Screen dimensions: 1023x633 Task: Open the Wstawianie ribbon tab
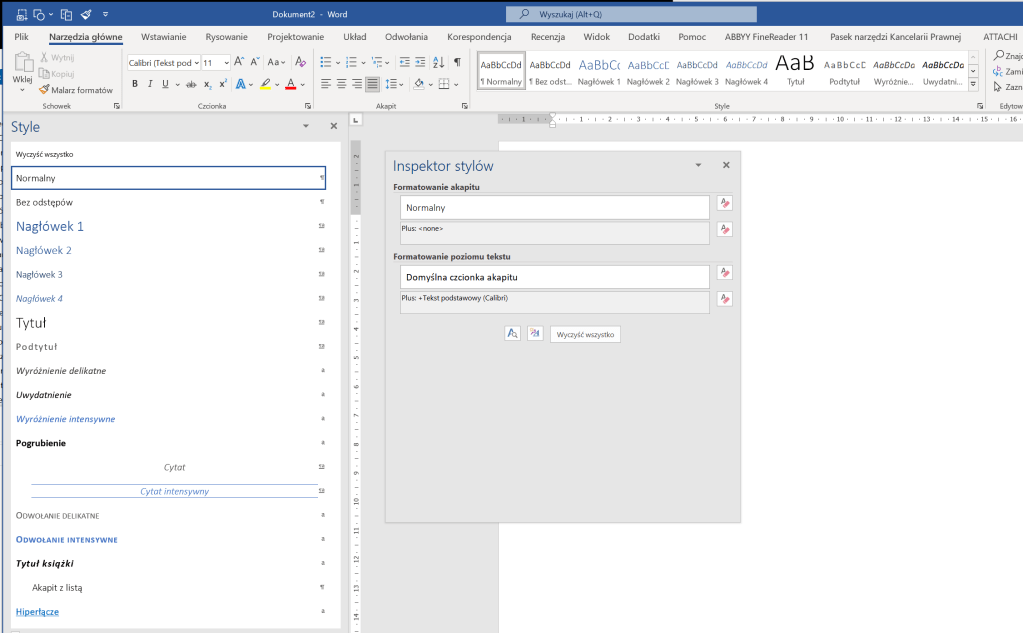[163, 37]
